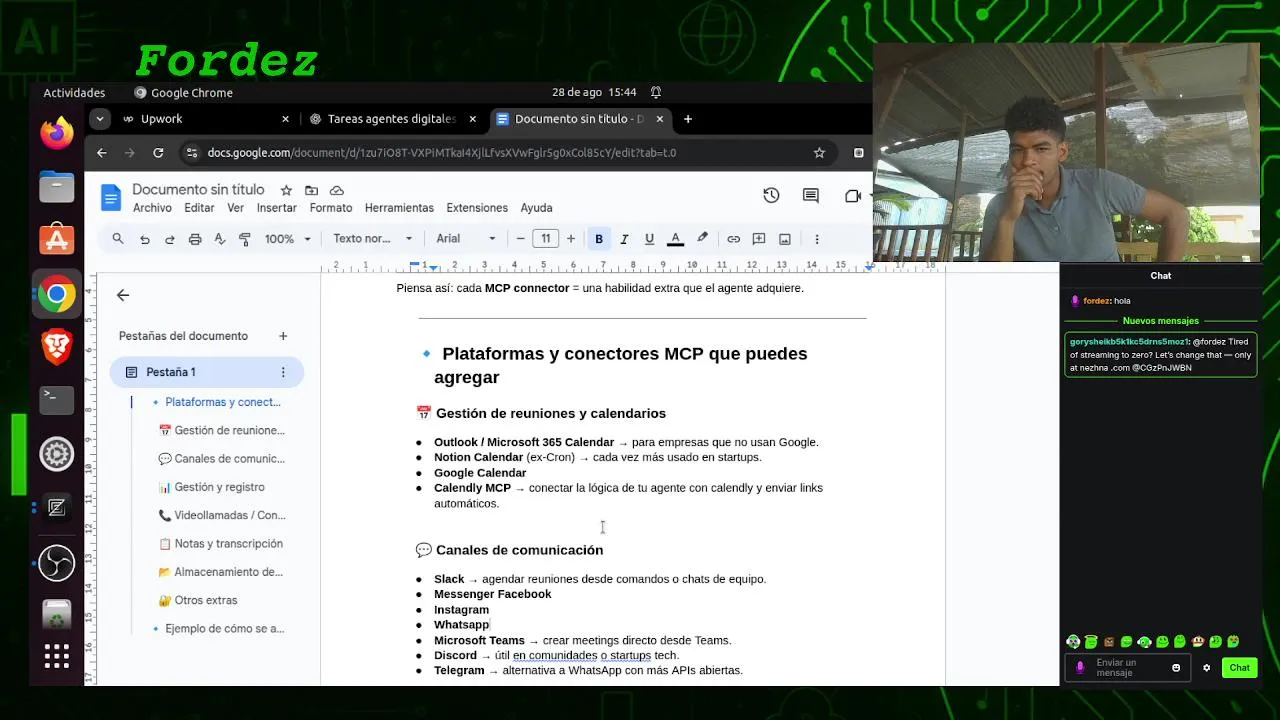Move document with the folder icon
The image size is (1280, 720).
[311, 190]
